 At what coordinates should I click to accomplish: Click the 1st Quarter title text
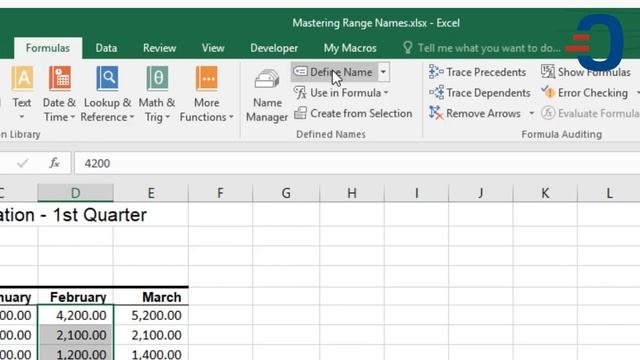[x=100, y=215]
